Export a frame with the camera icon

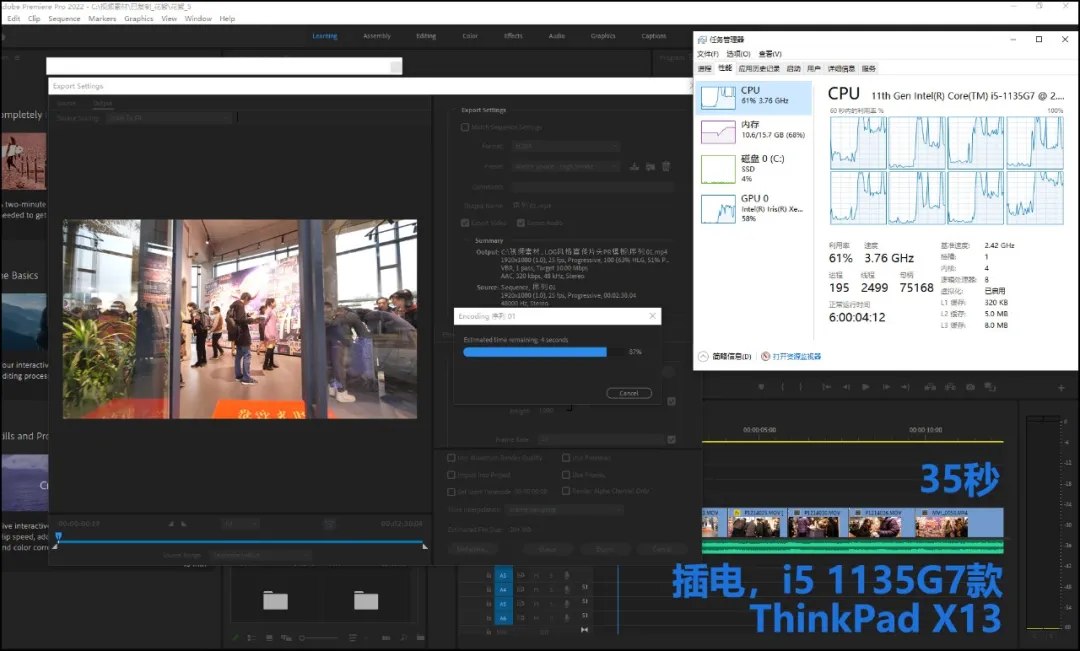click(x=970, y=387)
